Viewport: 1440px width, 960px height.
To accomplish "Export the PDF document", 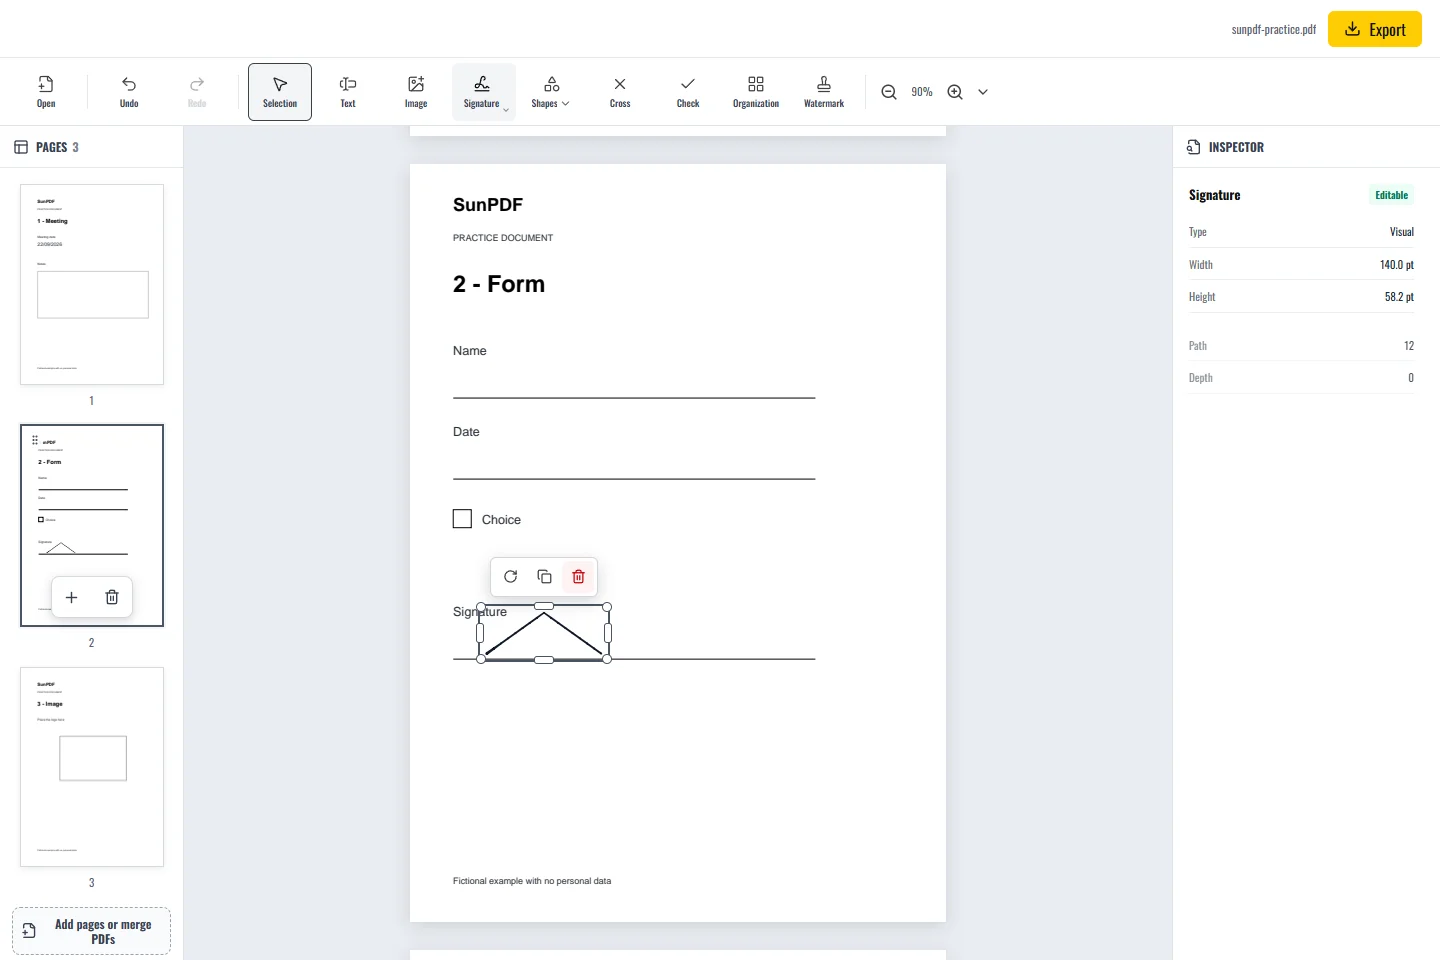I will (1374, 29).
